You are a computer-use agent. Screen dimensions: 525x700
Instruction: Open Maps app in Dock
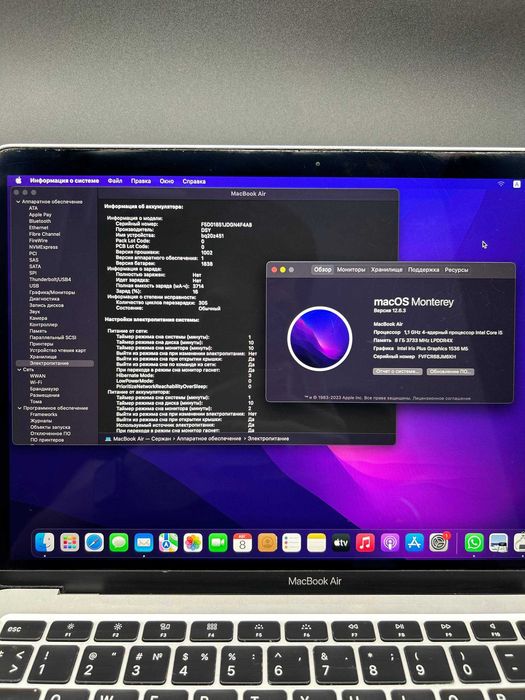[x=168, y=542]
